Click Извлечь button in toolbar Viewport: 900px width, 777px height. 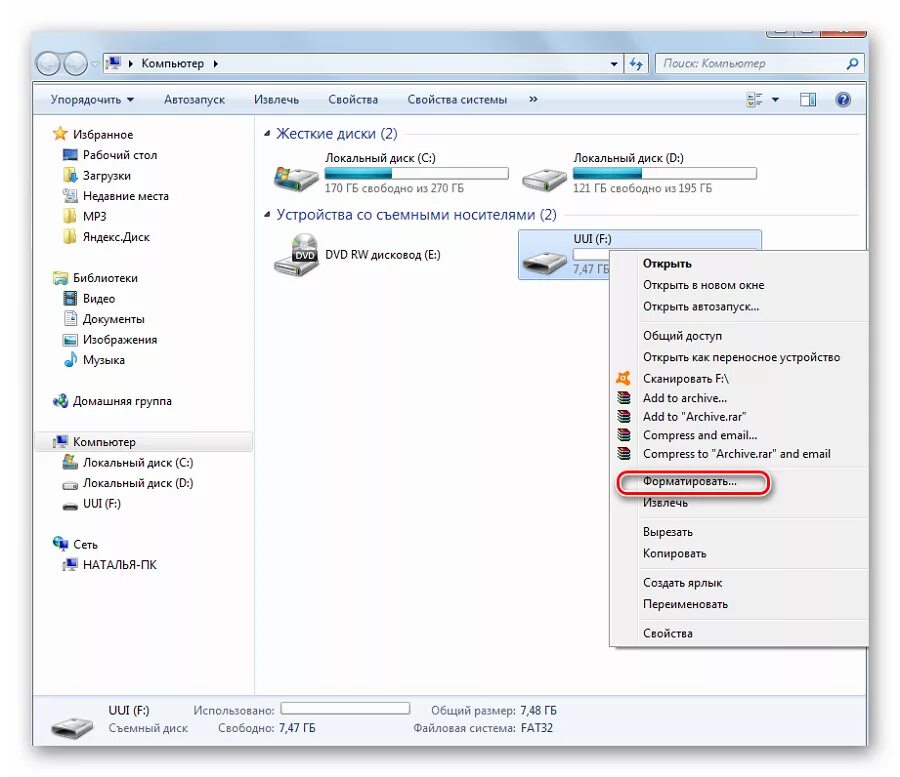tap(277, 100)
